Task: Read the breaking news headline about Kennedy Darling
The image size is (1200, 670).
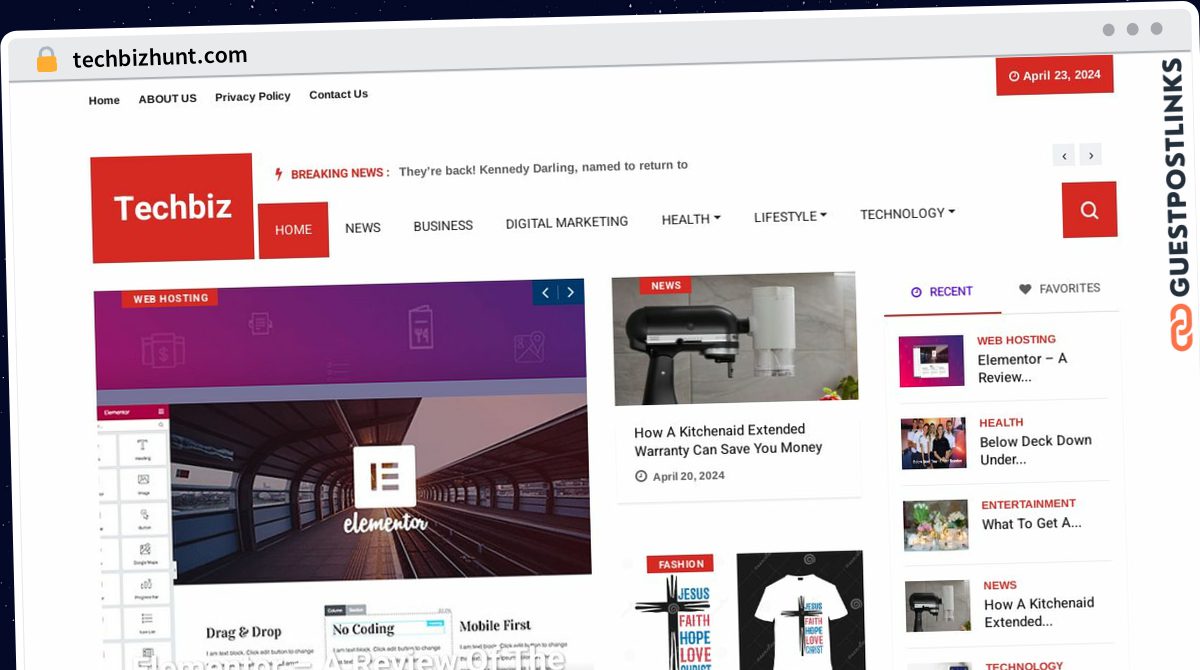Action: point(543,168)
